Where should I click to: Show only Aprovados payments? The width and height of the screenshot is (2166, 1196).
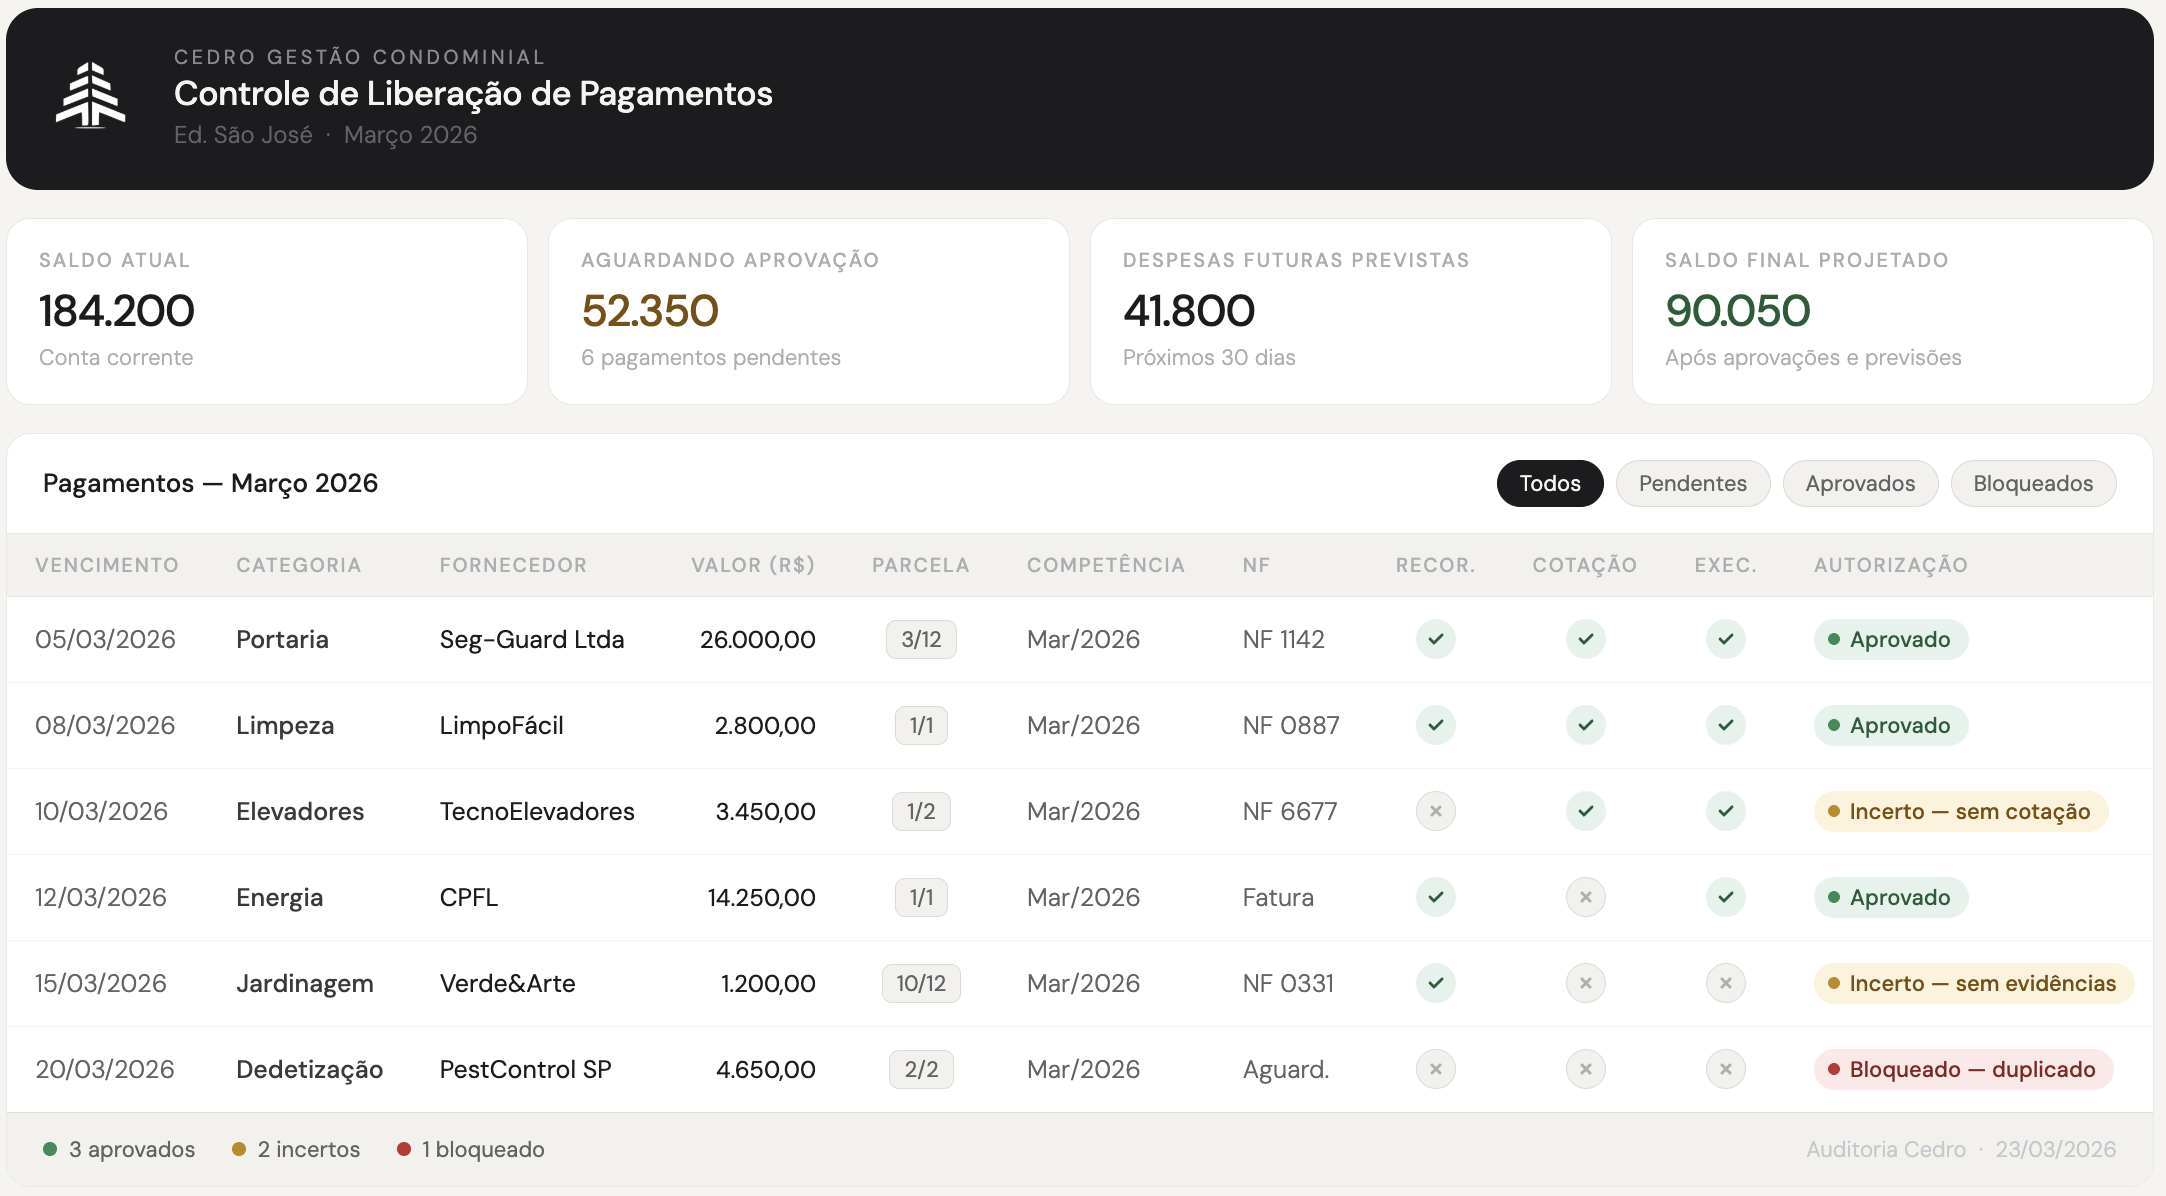[1859, 483]
